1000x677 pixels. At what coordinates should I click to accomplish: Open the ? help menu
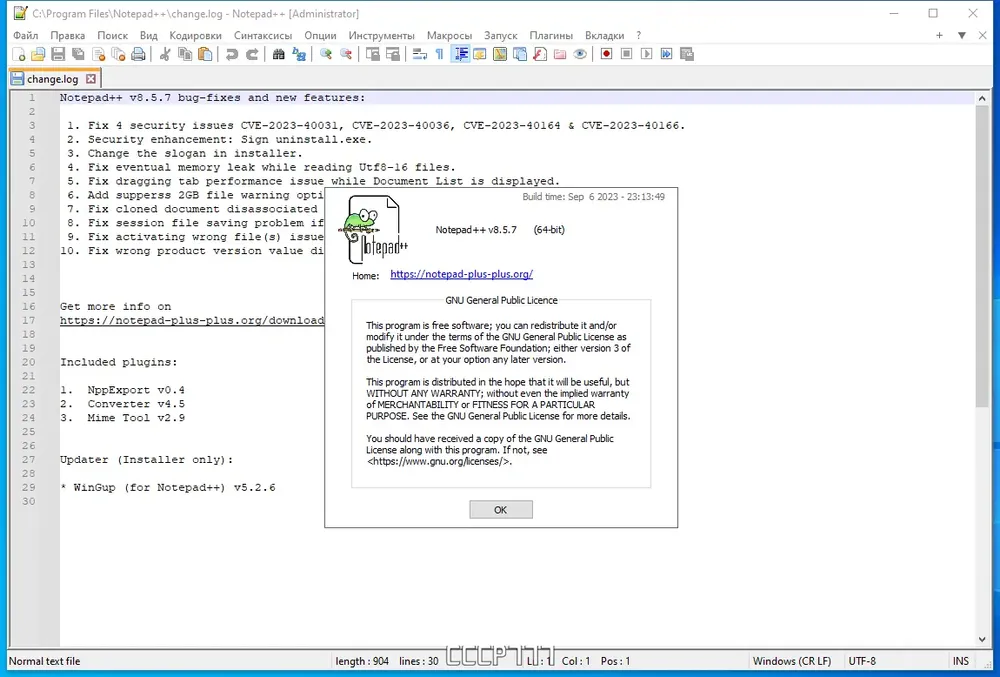pos(638,36)
